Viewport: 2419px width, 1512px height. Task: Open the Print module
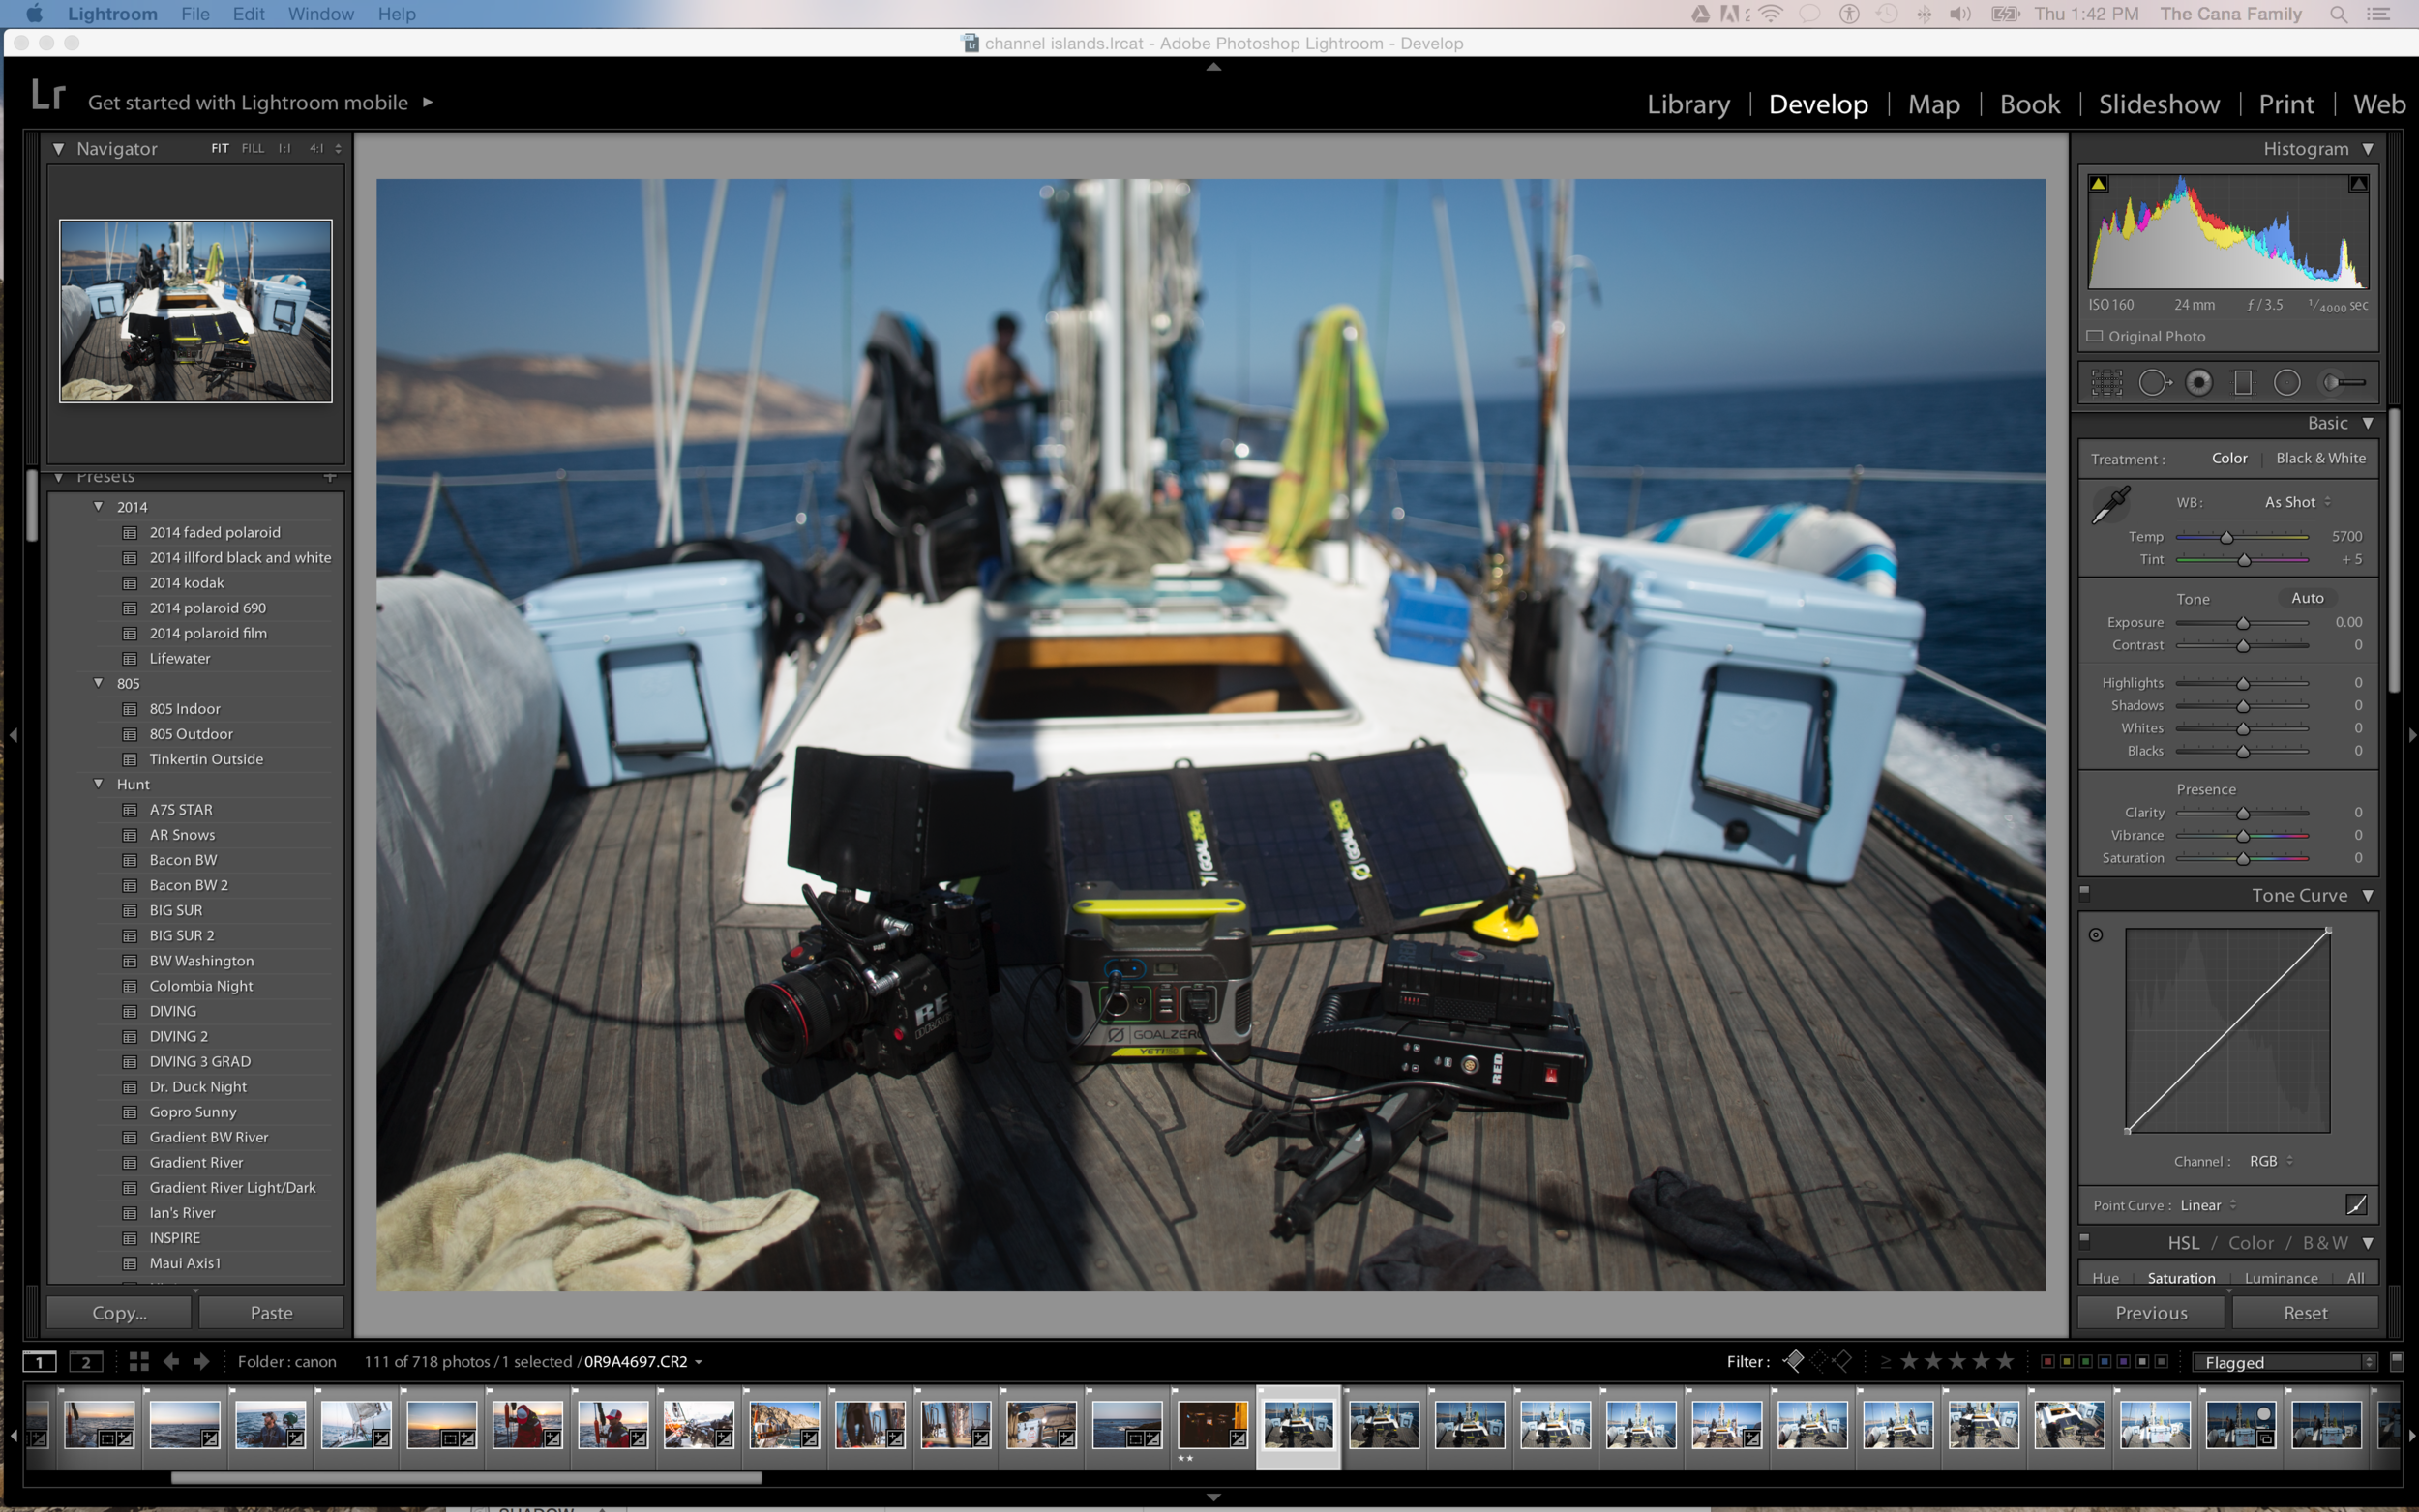tap(2285, 104)
